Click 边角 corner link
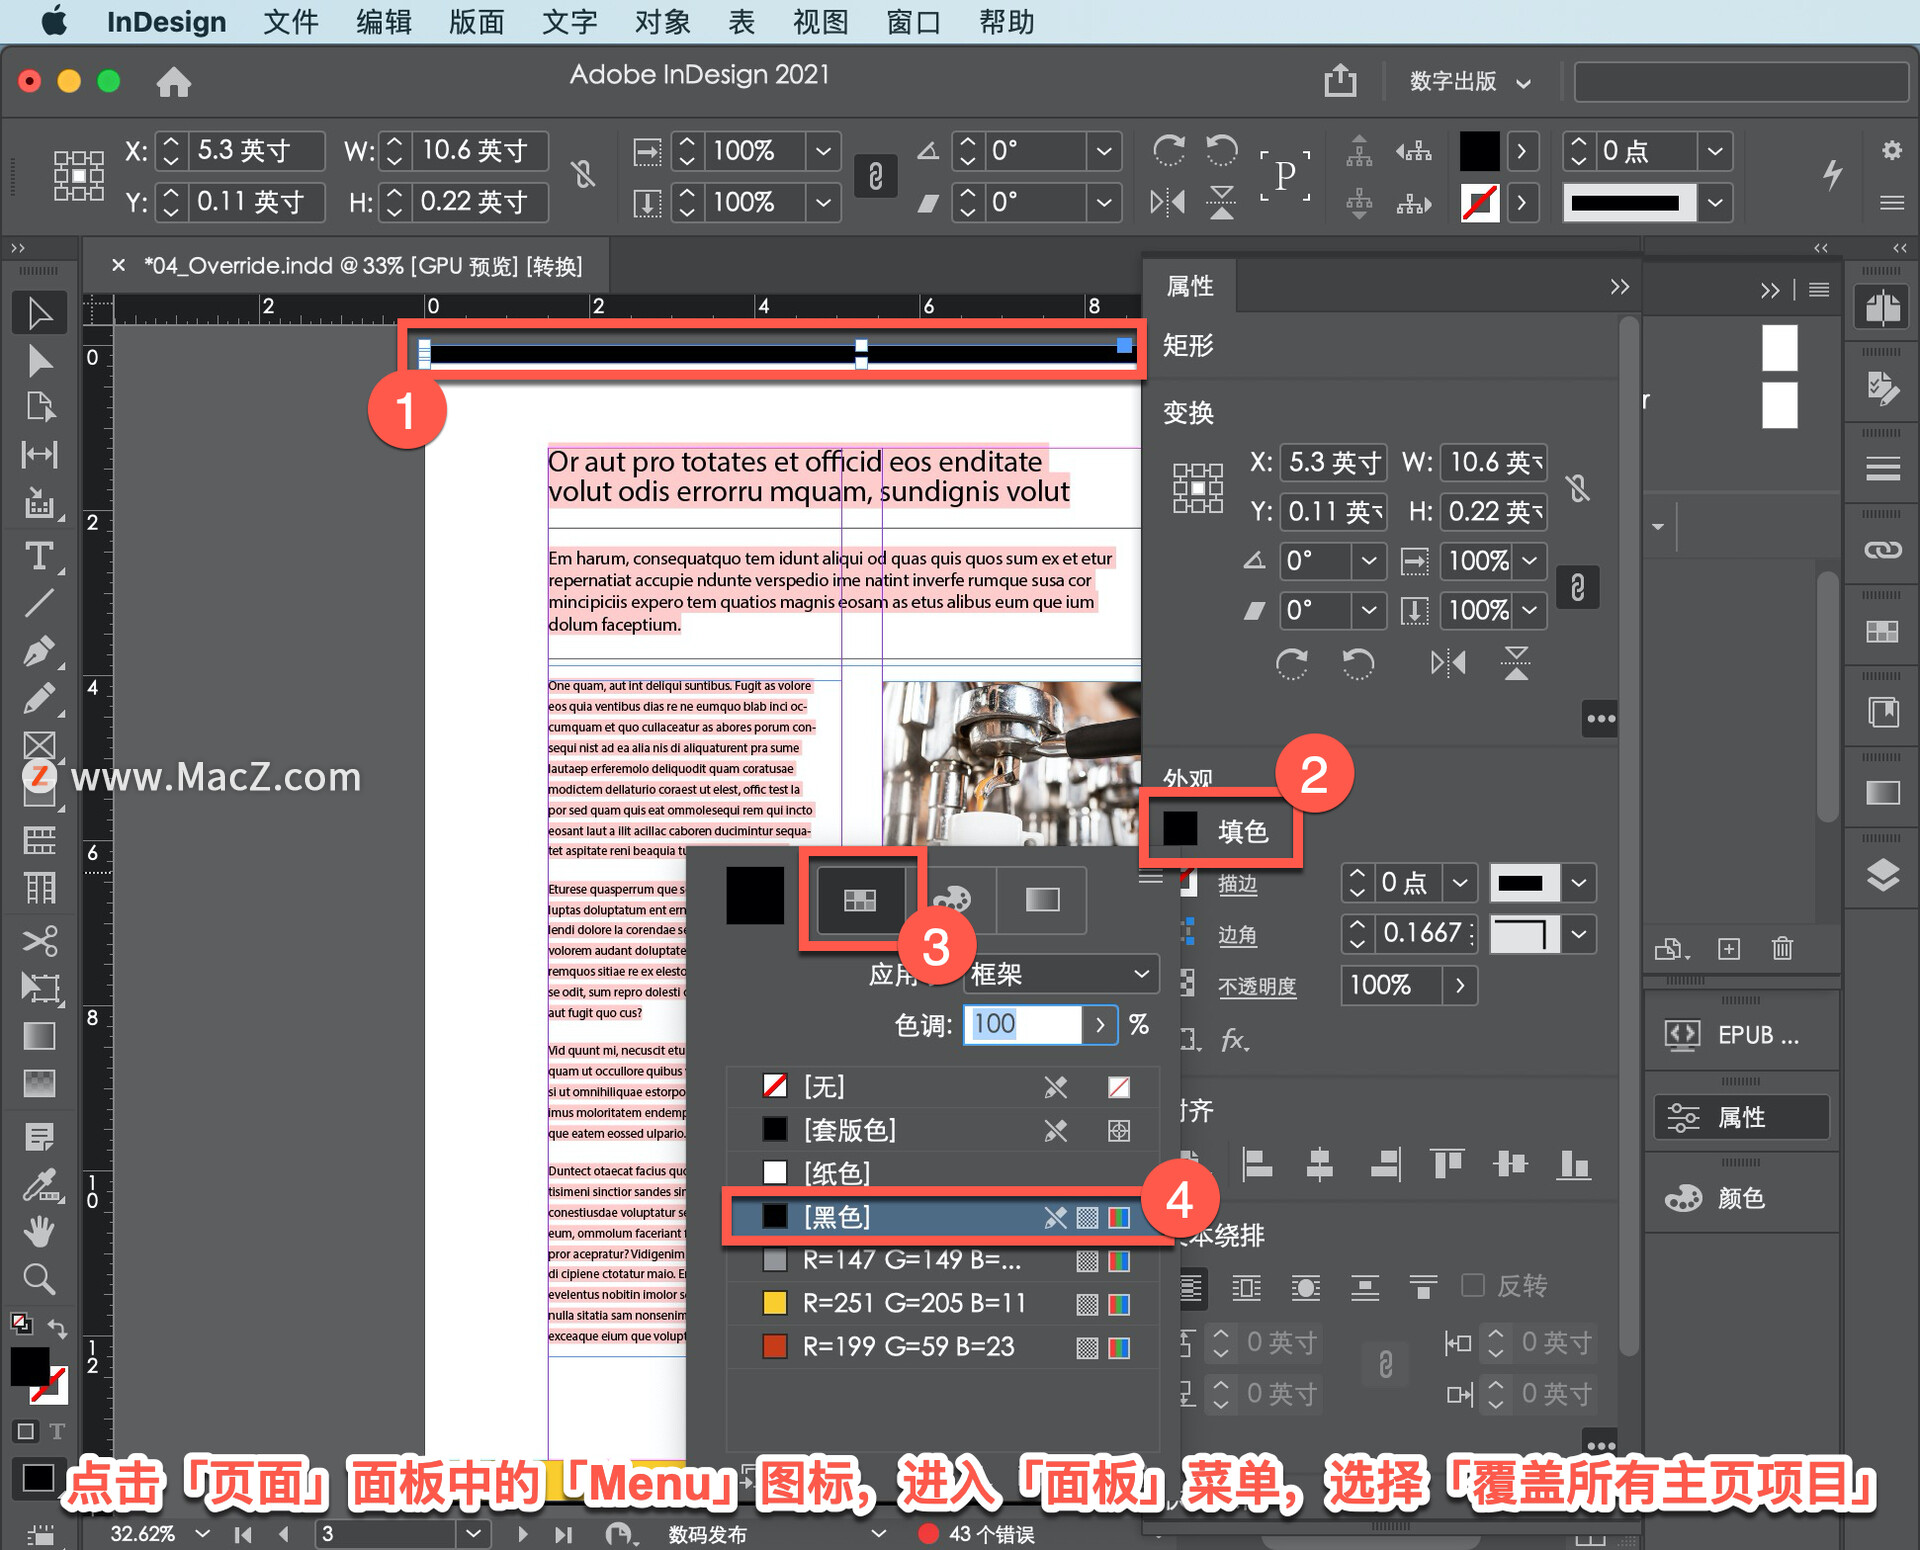The image size is (1920, 1550). tap(1237, 935)
